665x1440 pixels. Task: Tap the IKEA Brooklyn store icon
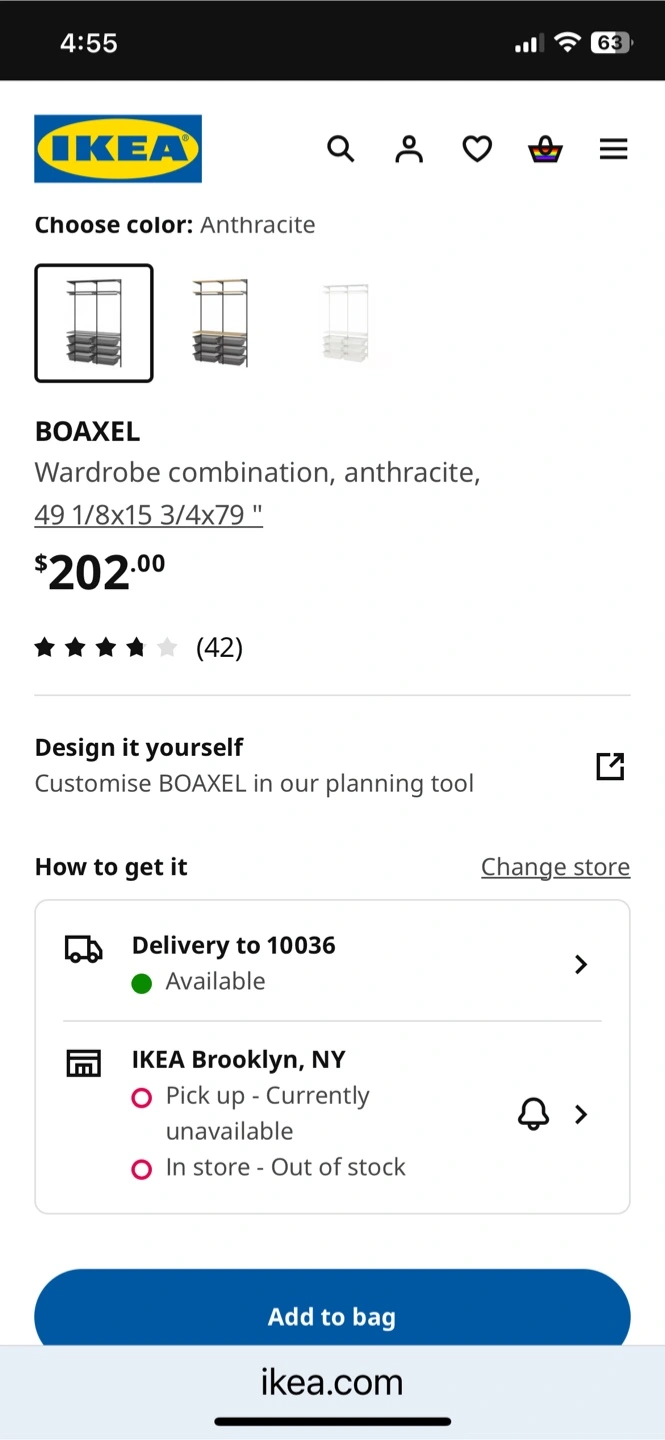tap(84, 1063)
